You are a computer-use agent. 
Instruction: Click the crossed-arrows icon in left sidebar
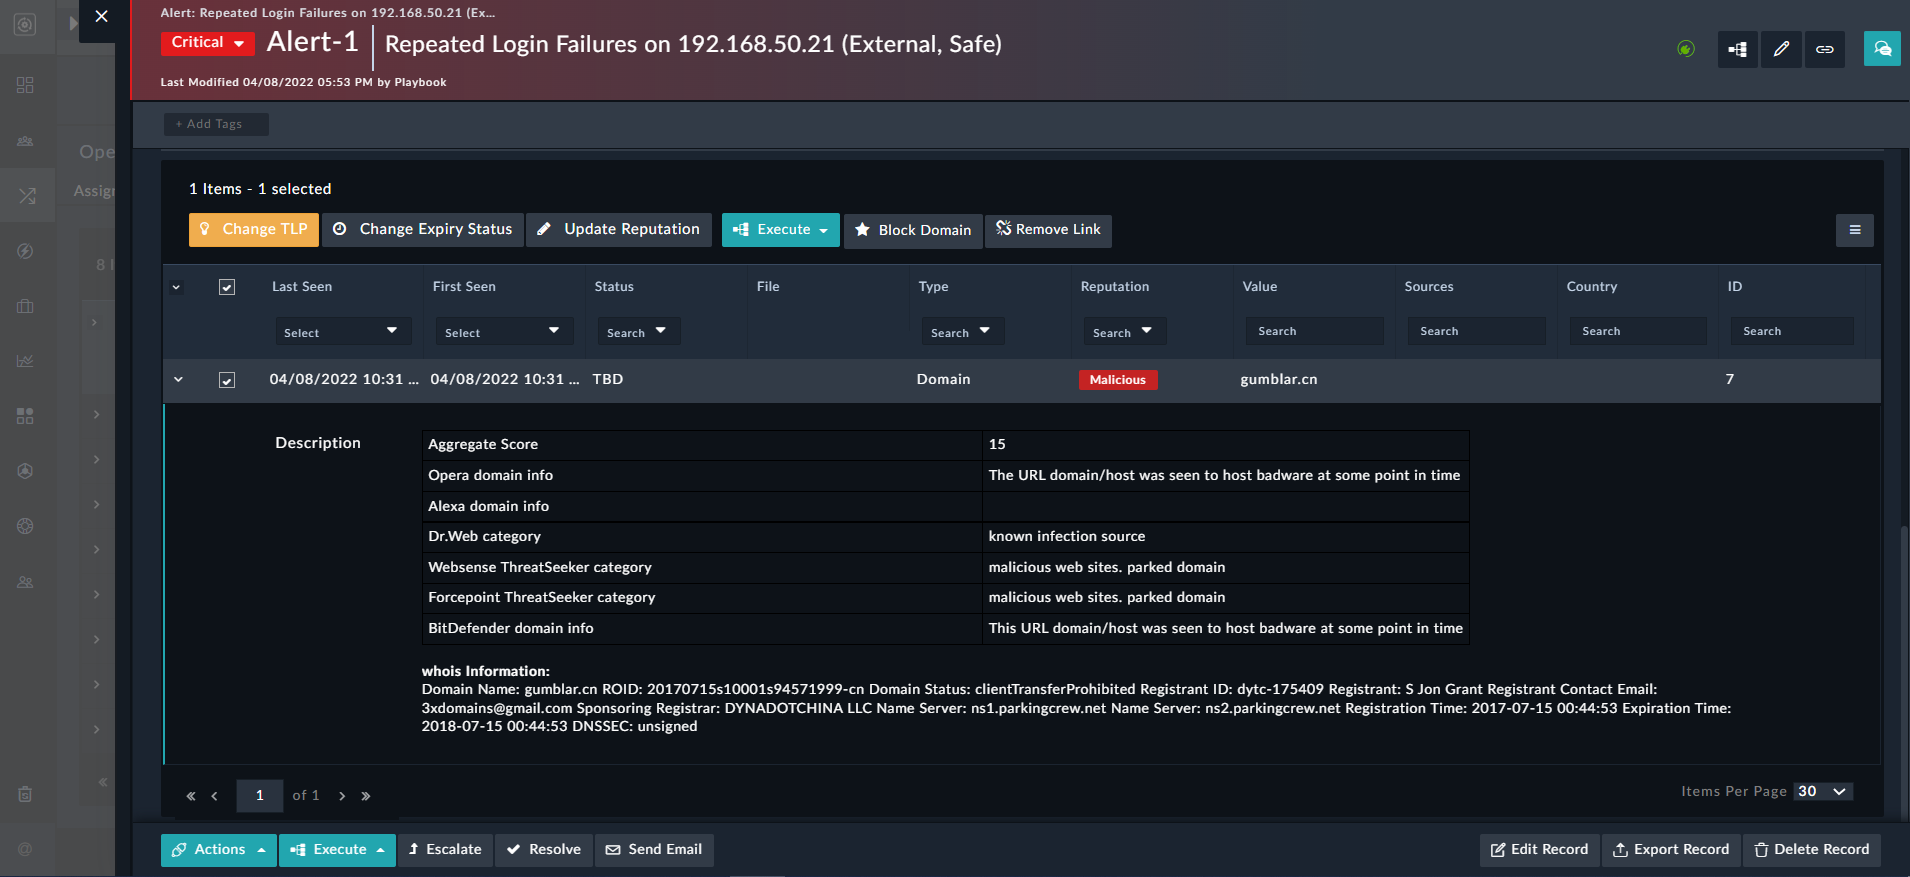click(x=26, y=196)
